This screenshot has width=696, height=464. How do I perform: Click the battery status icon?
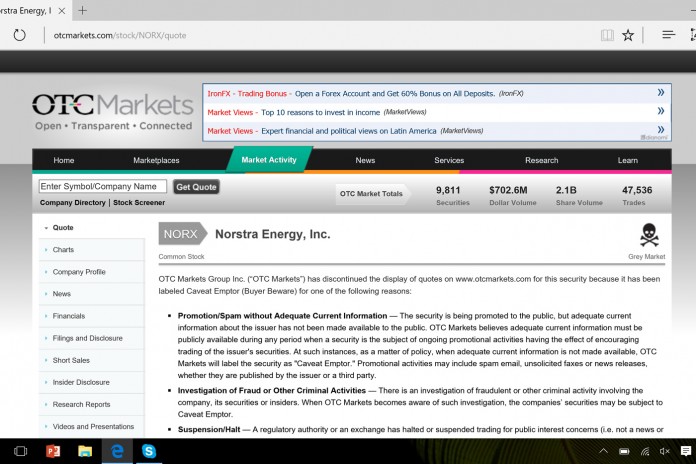pyautogui.click(x=624, y=452)
